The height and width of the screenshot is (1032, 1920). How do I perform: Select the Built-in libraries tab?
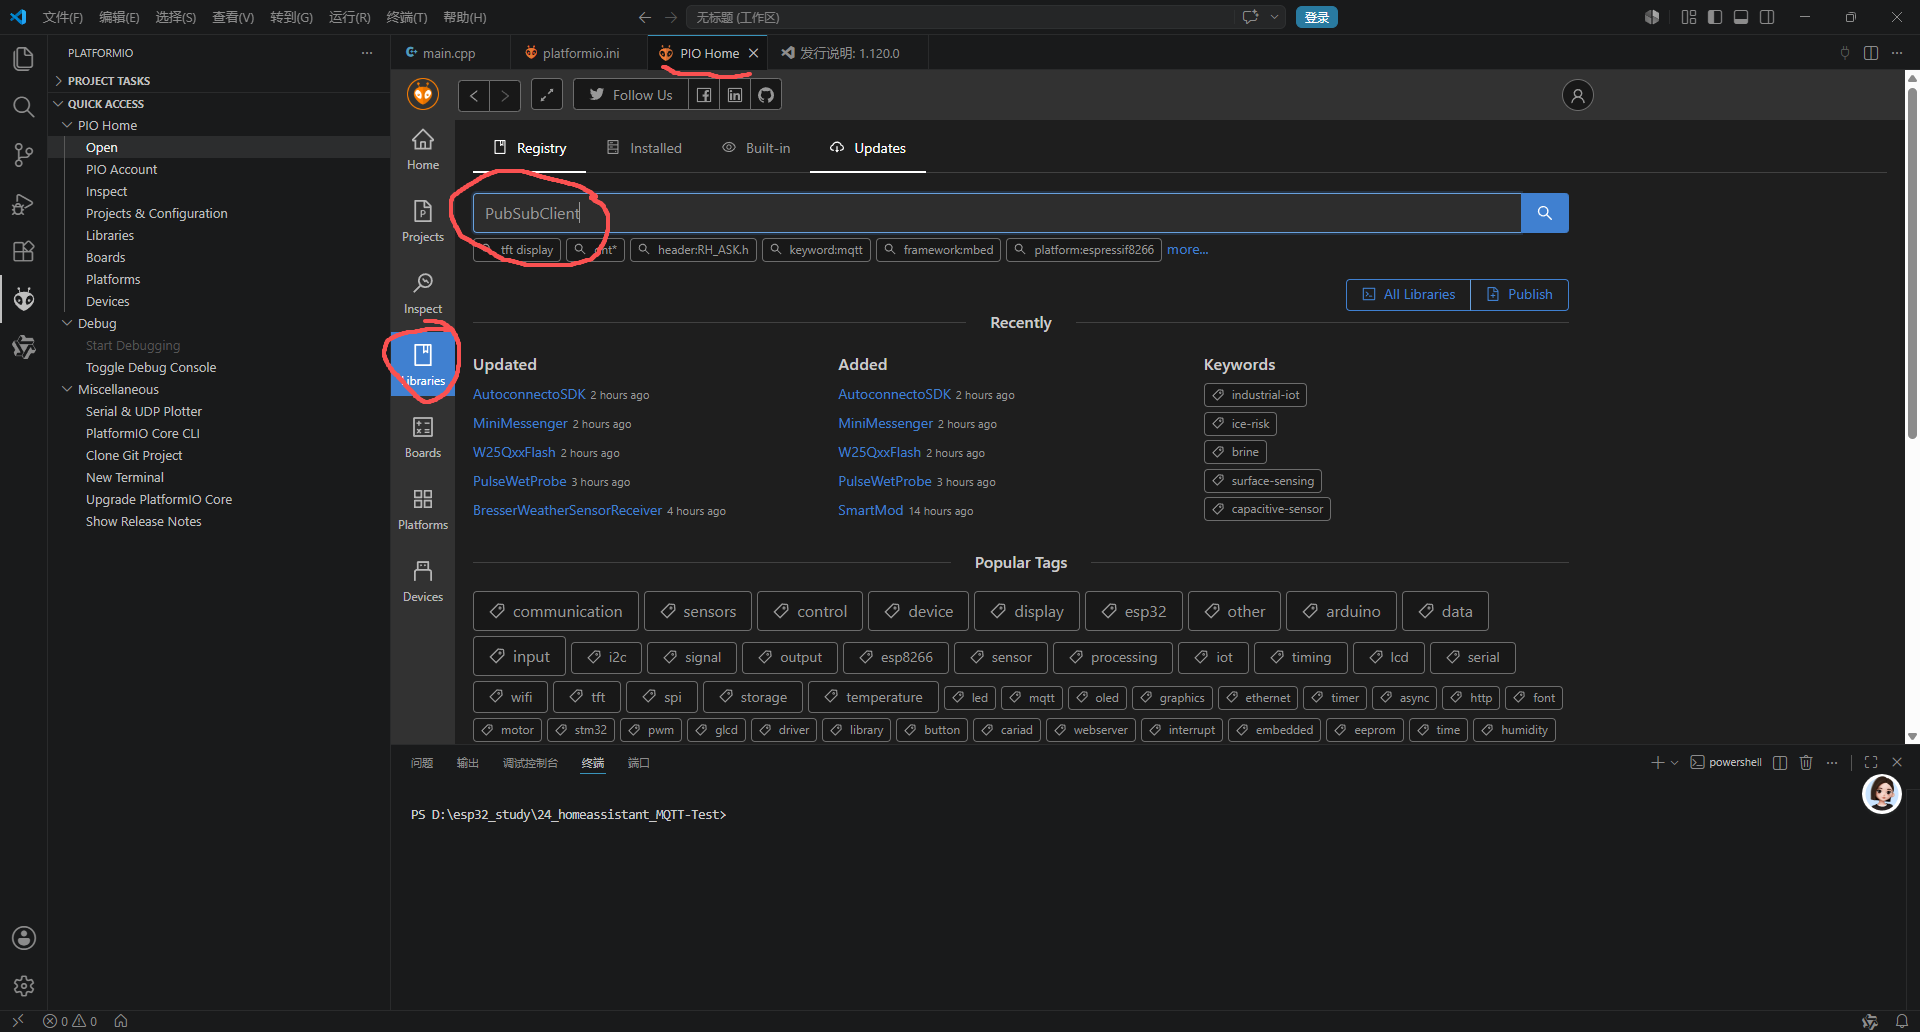pyautogui.click(x=756, y=148)
